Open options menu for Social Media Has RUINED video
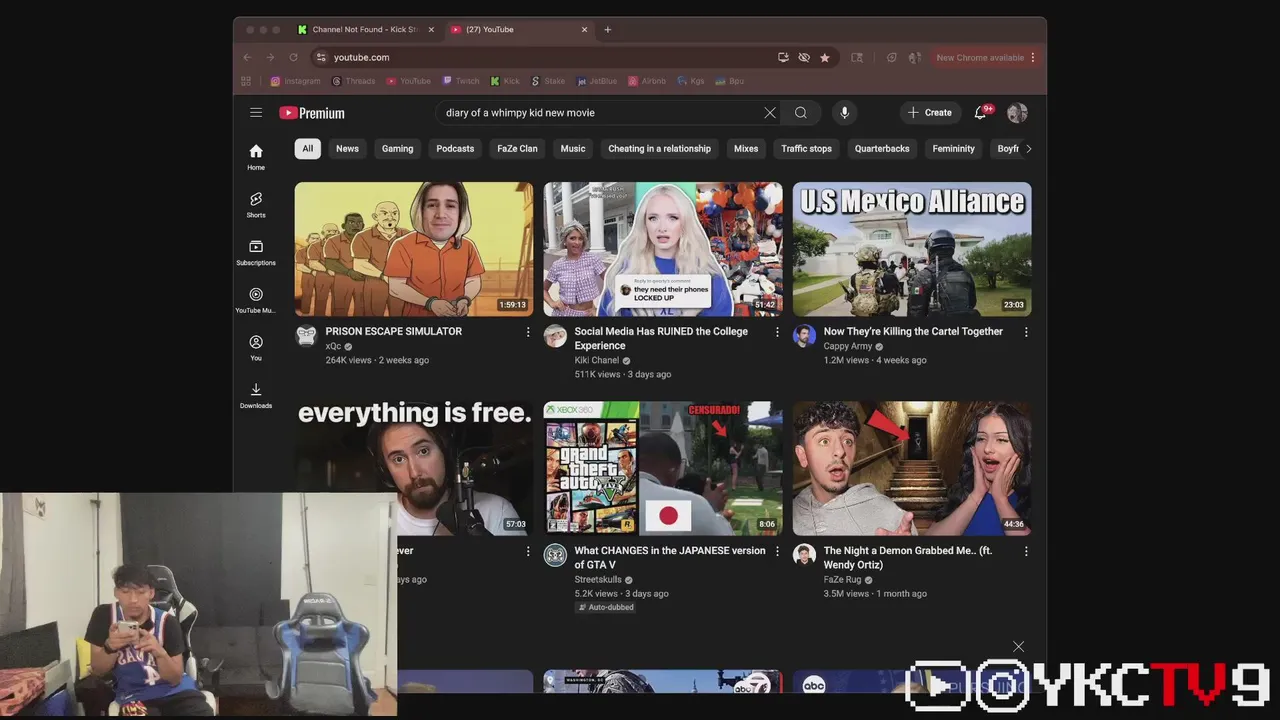The width and height of the screenshot is (1280, 720). (777, 332)
